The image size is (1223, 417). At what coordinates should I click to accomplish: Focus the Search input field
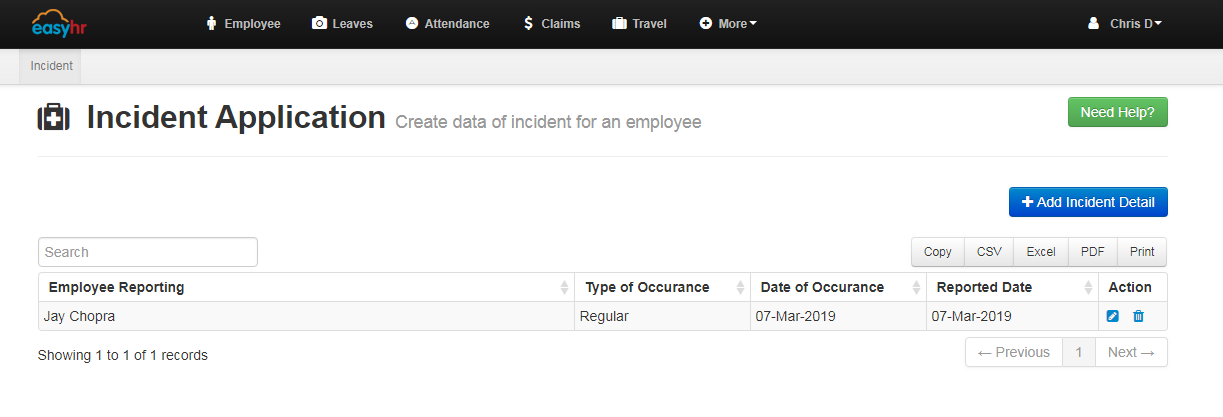tap(148, 252)
